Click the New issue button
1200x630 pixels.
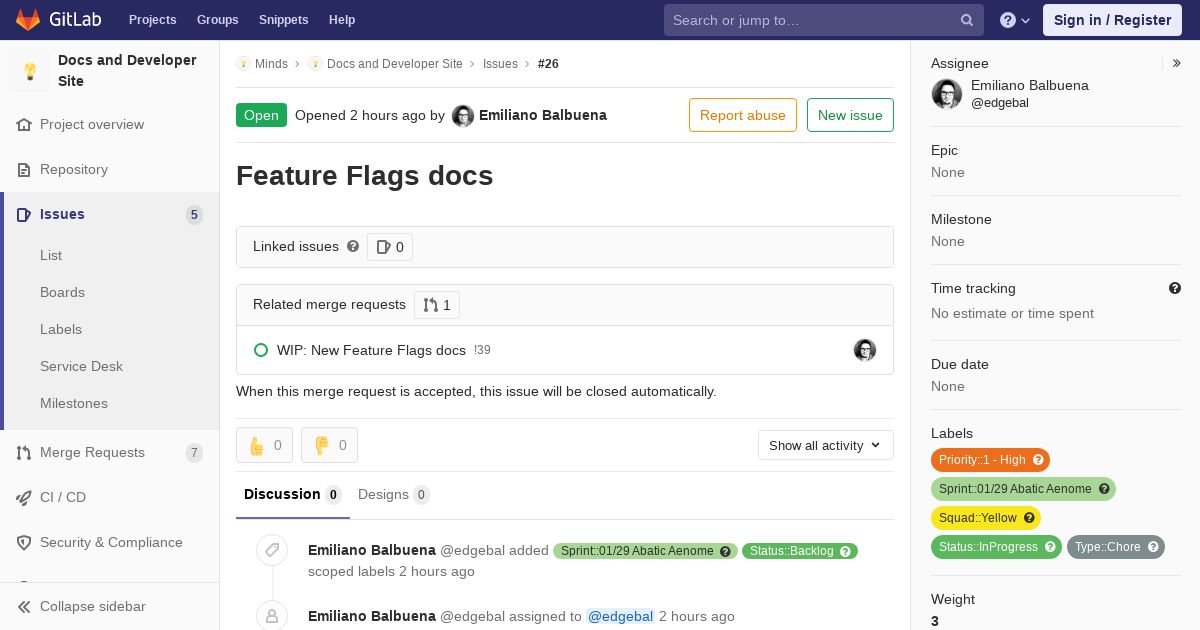(850, 115)
